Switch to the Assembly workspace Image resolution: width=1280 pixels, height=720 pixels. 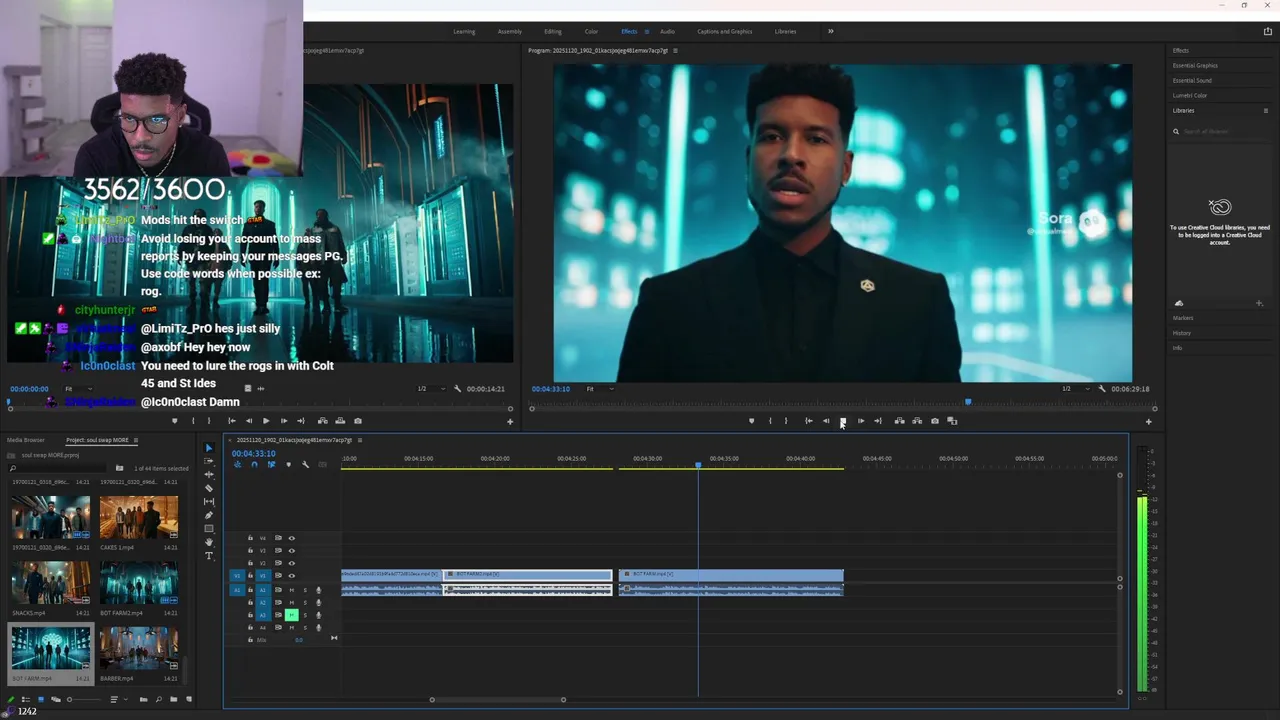(510, 31)
